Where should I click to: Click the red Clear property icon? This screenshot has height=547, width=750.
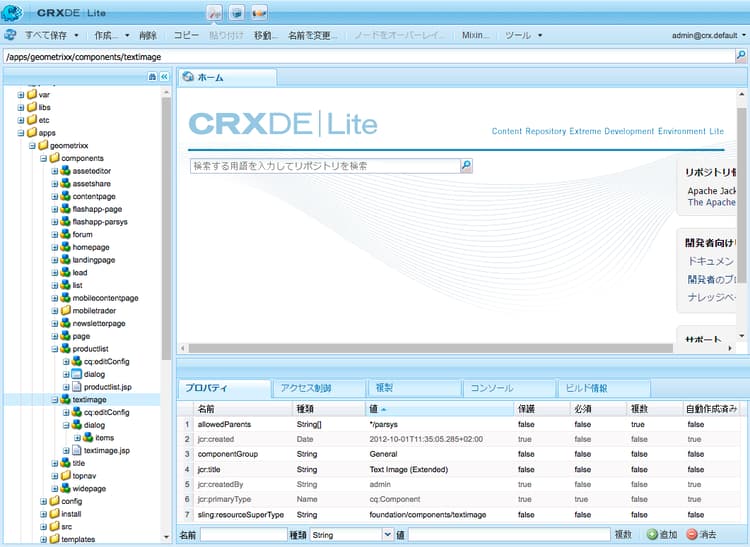pos(692,534)
